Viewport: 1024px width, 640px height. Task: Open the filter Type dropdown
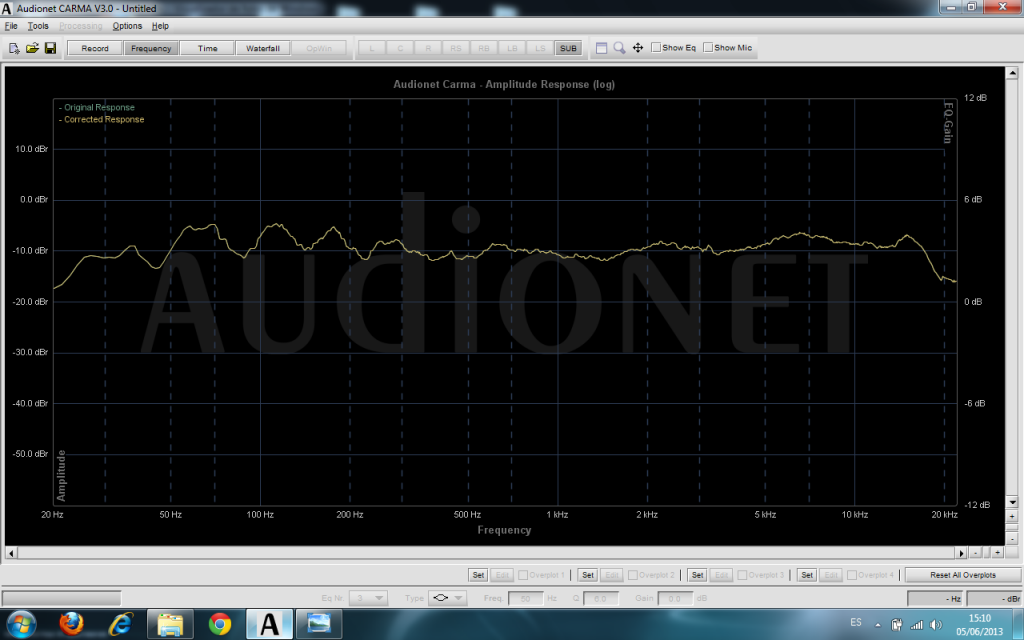coord(447,598)
